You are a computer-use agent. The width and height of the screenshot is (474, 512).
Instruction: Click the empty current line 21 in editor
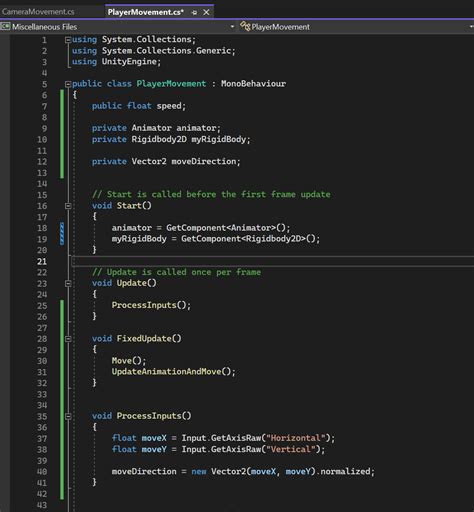273,262
